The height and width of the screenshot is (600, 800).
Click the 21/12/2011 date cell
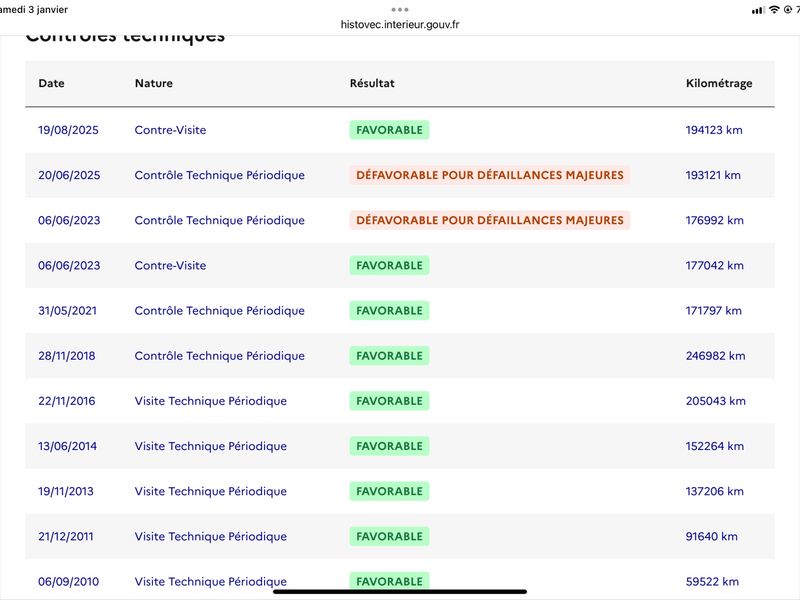pyautogui.click(x=66, y=536)
